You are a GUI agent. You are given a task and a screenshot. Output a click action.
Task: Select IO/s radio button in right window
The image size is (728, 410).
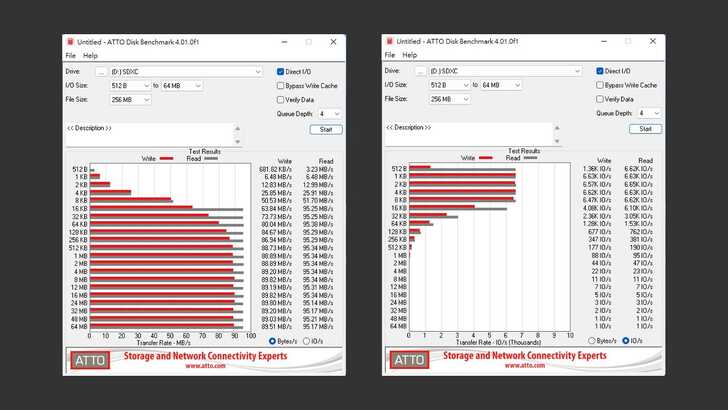626,341
